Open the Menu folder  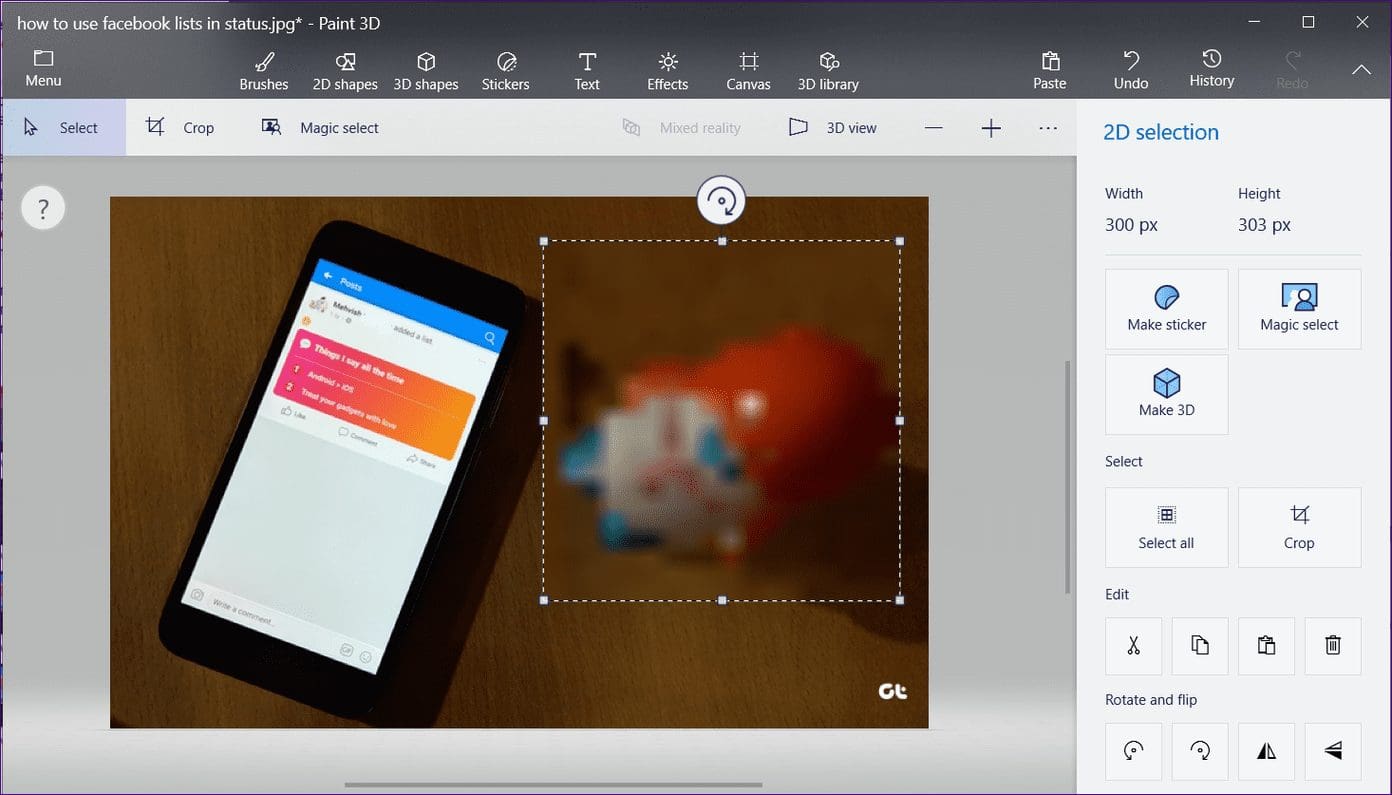tap(43, 68)
